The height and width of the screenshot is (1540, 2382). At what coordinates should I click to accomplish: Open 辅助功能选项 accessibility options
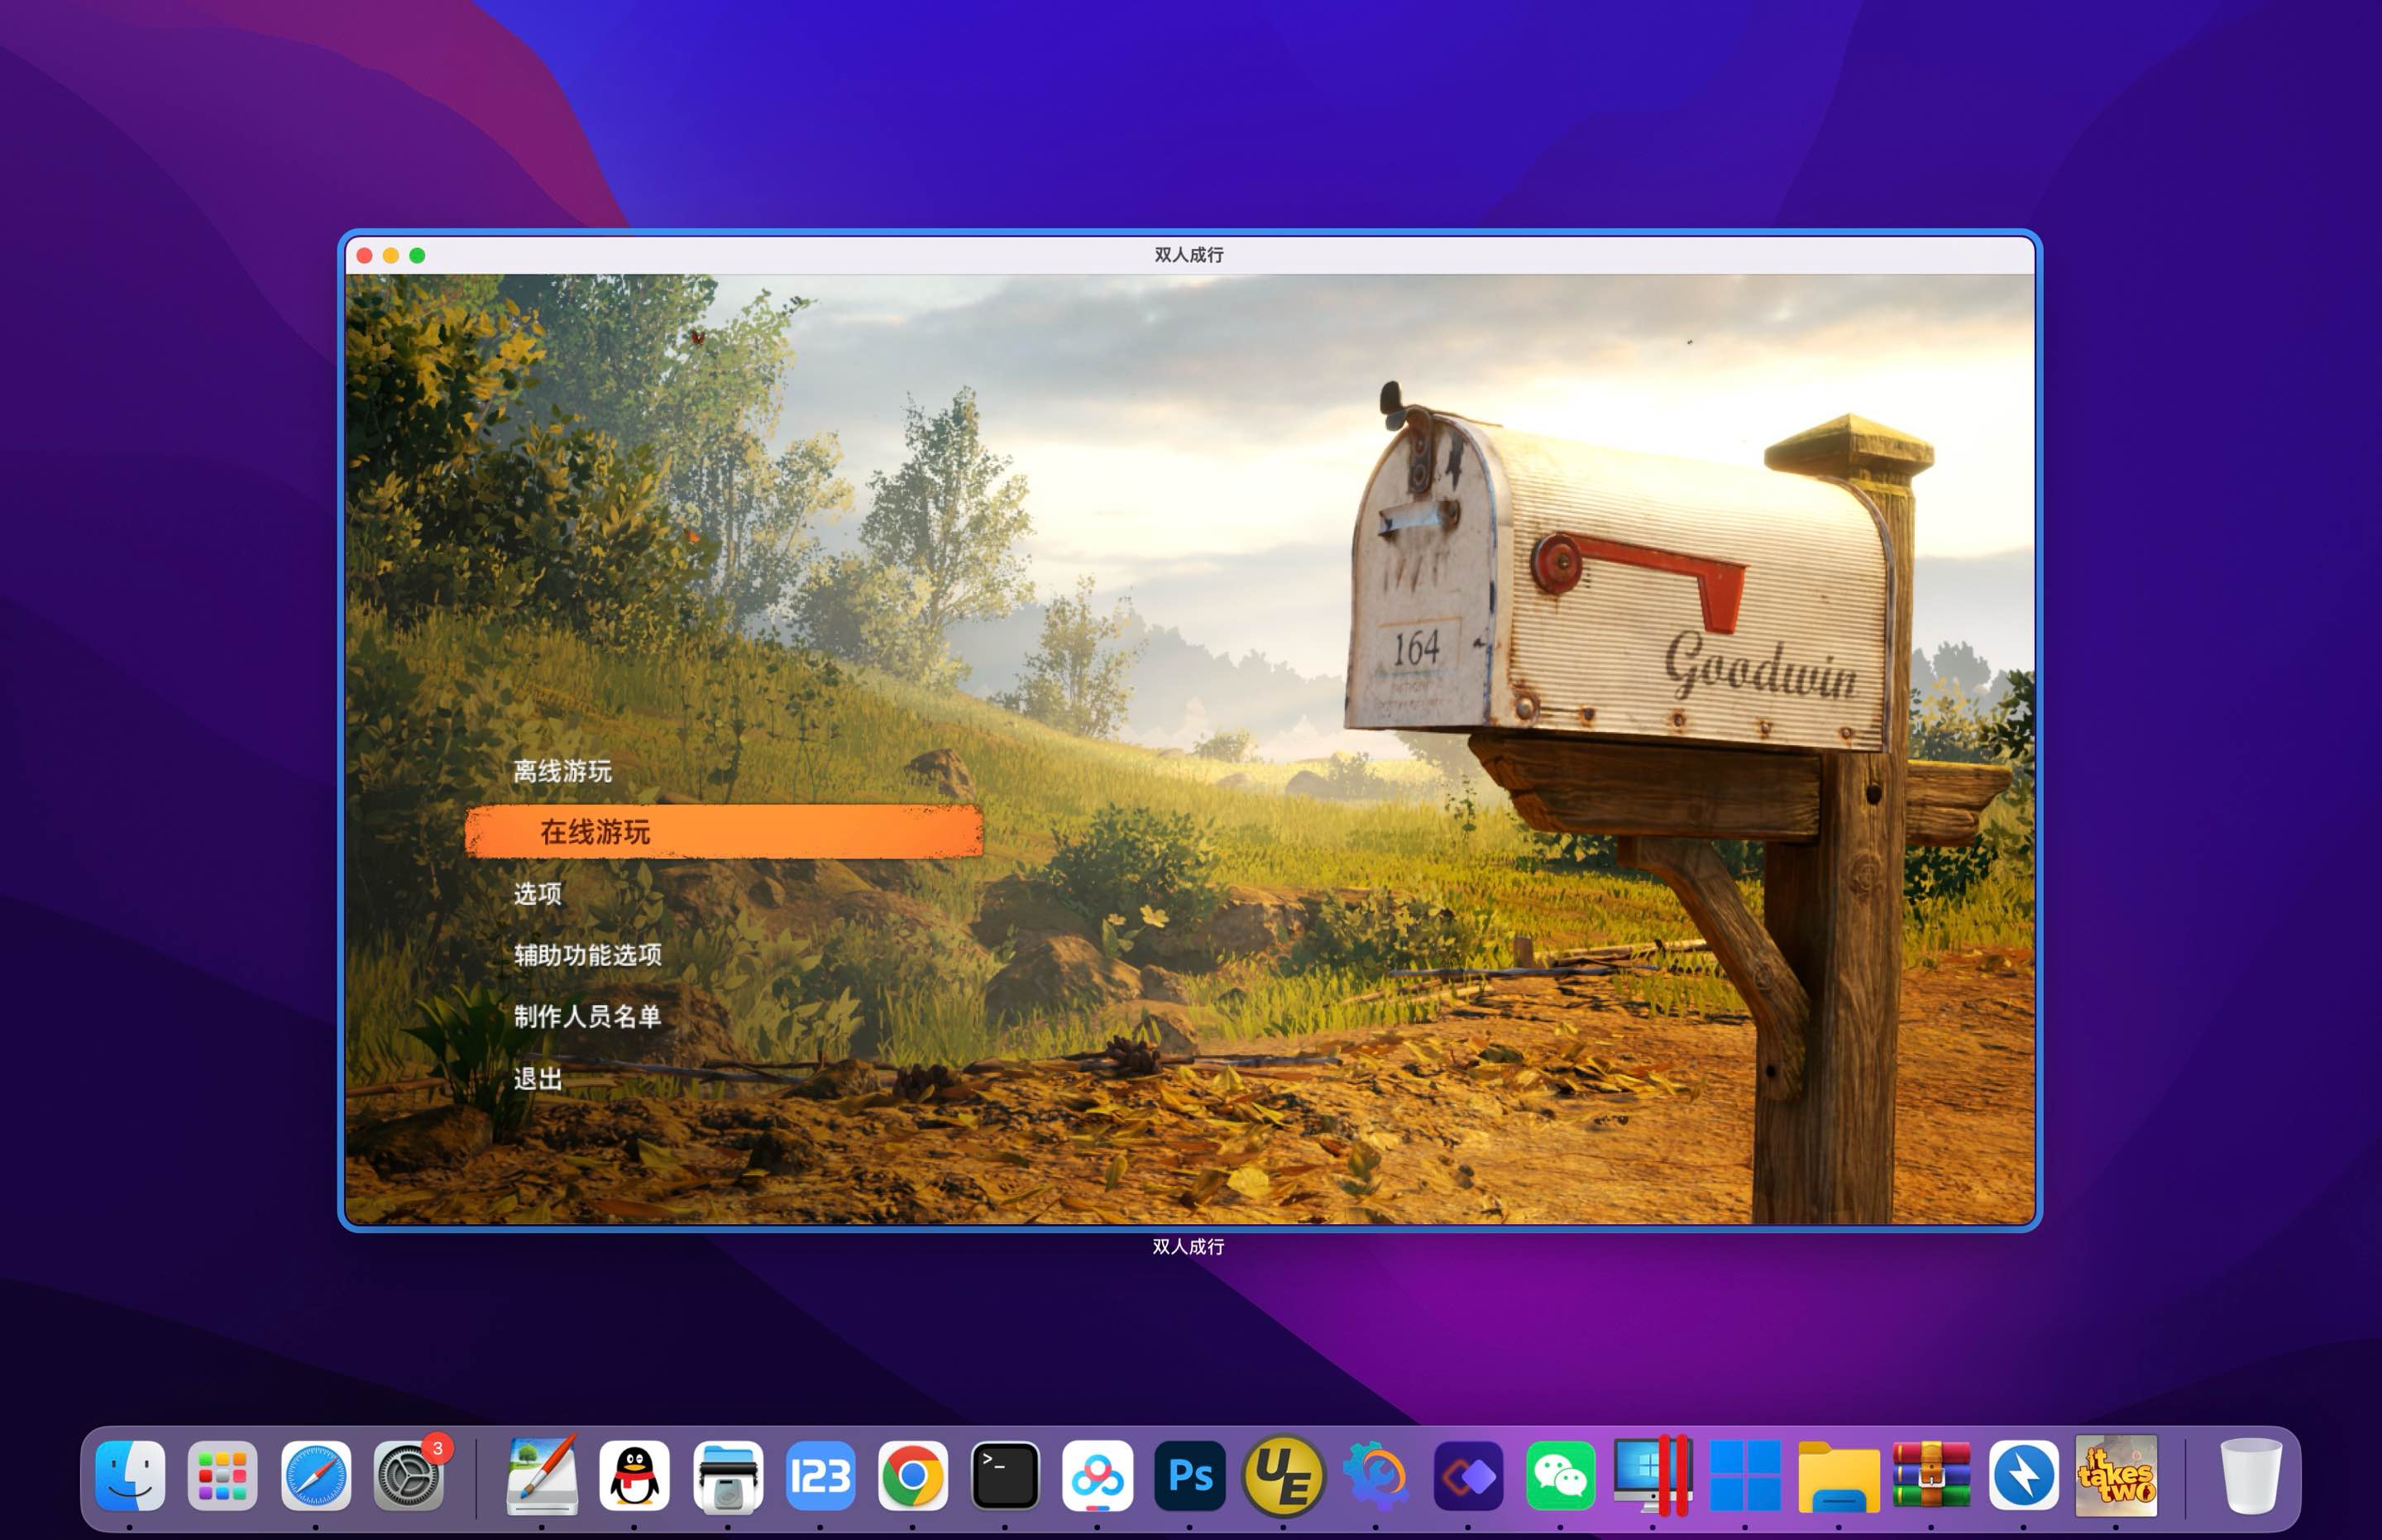(587, 955)
